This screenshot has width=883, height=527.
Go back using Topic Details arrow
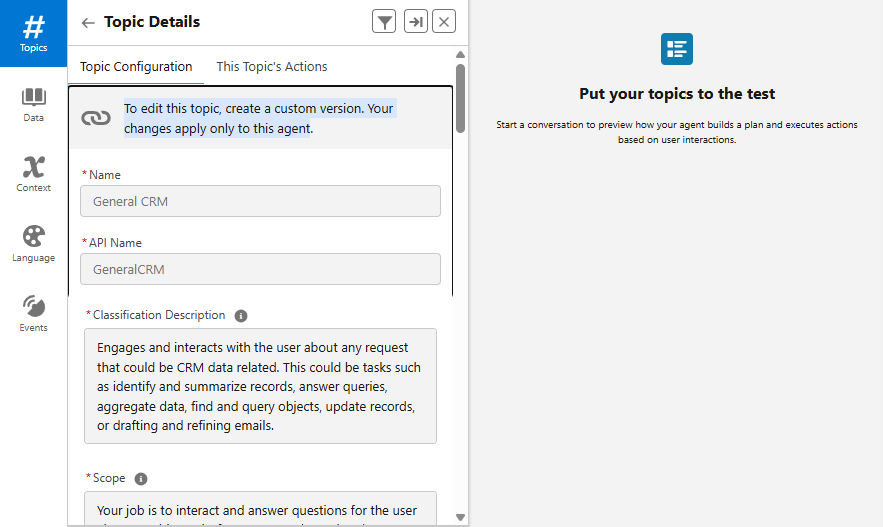(88, 22)
